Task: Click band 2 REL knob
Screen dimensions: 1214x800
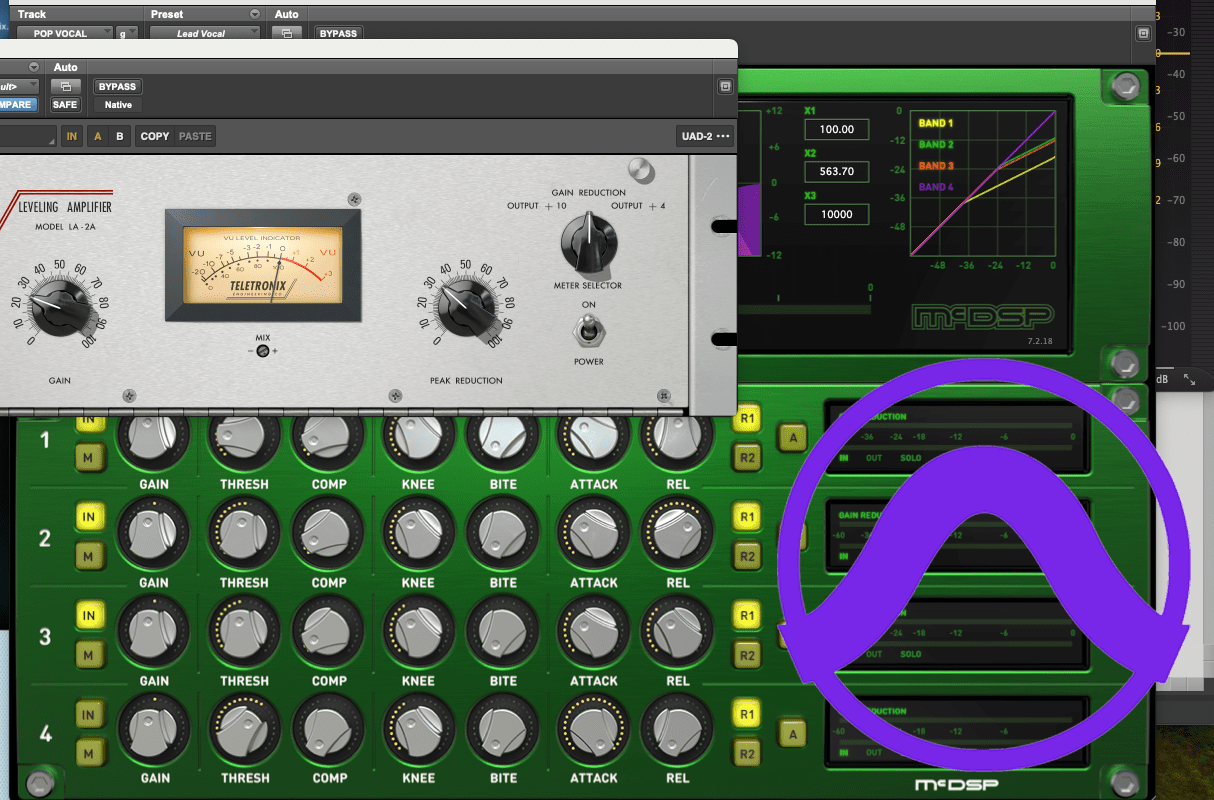Action: click(677, 534)
